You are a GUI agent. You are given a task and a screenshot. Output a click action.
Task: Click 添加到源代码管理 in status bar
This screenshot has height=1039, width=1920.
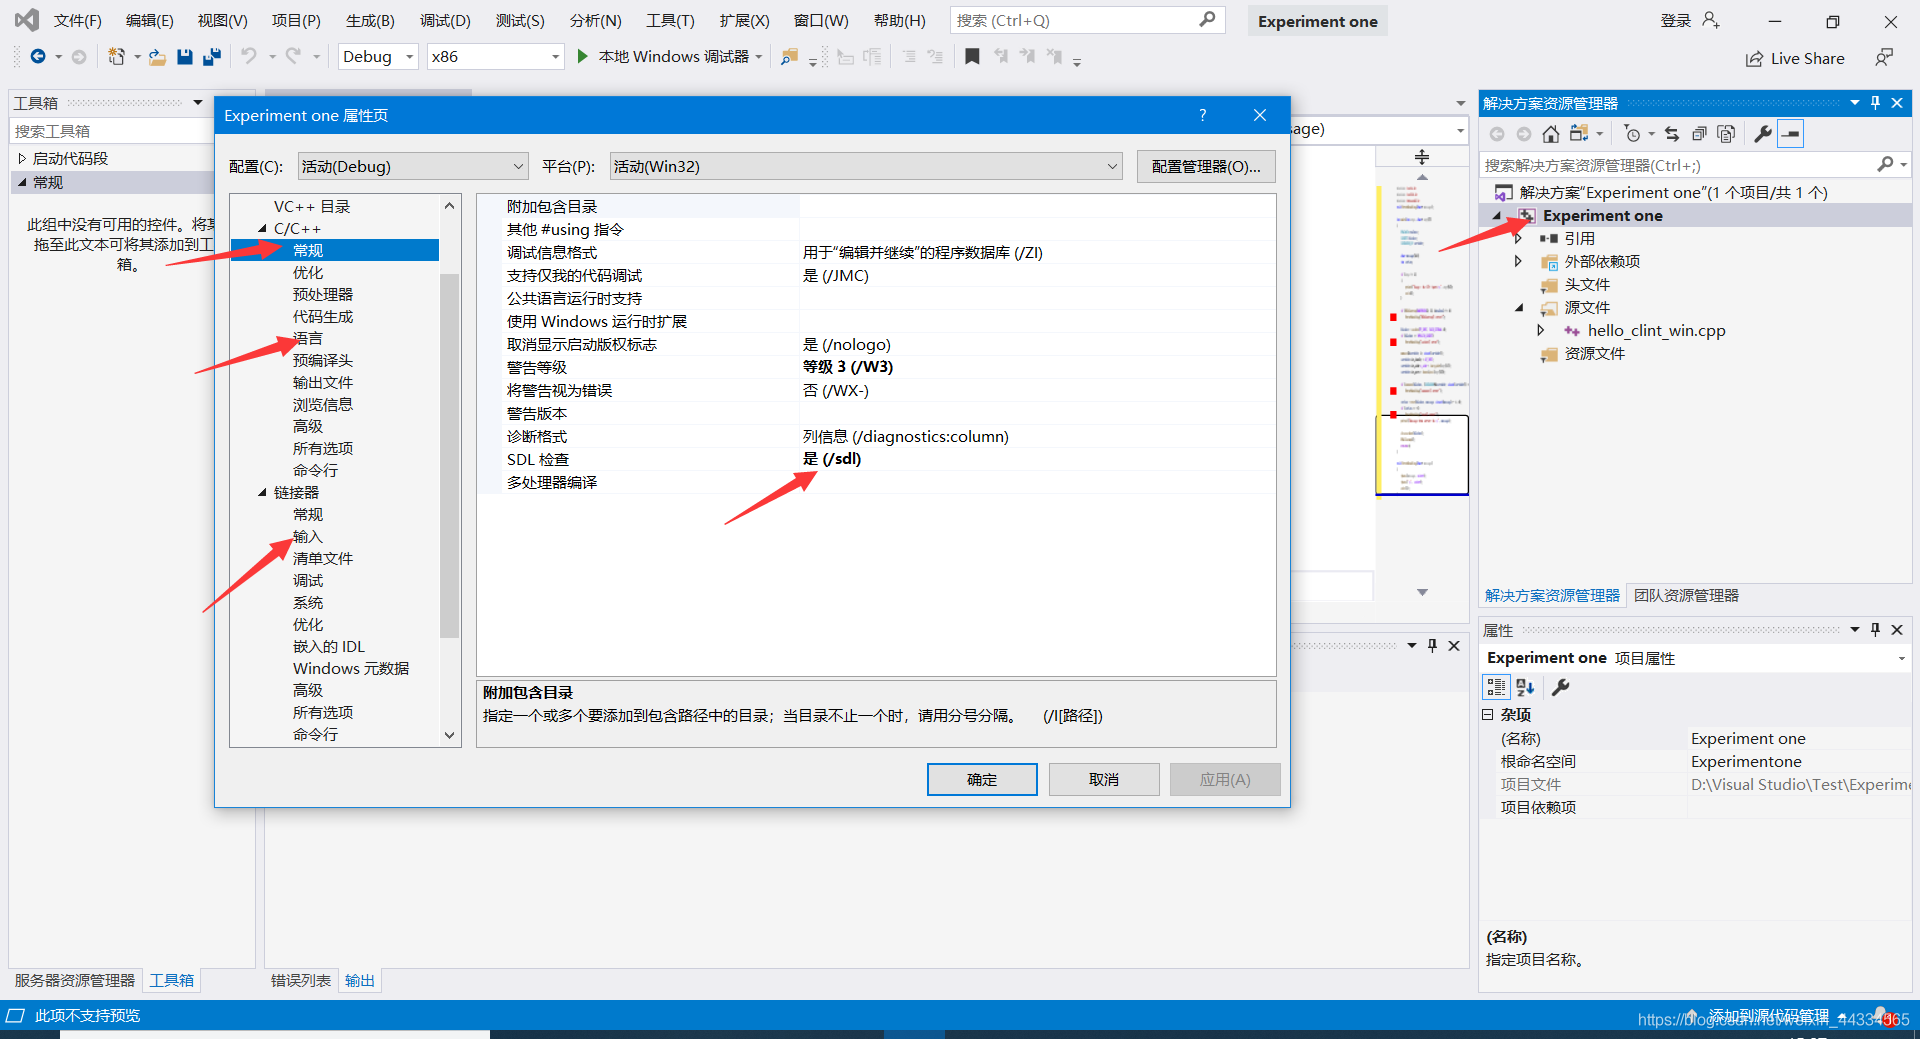point(1768,1015)
